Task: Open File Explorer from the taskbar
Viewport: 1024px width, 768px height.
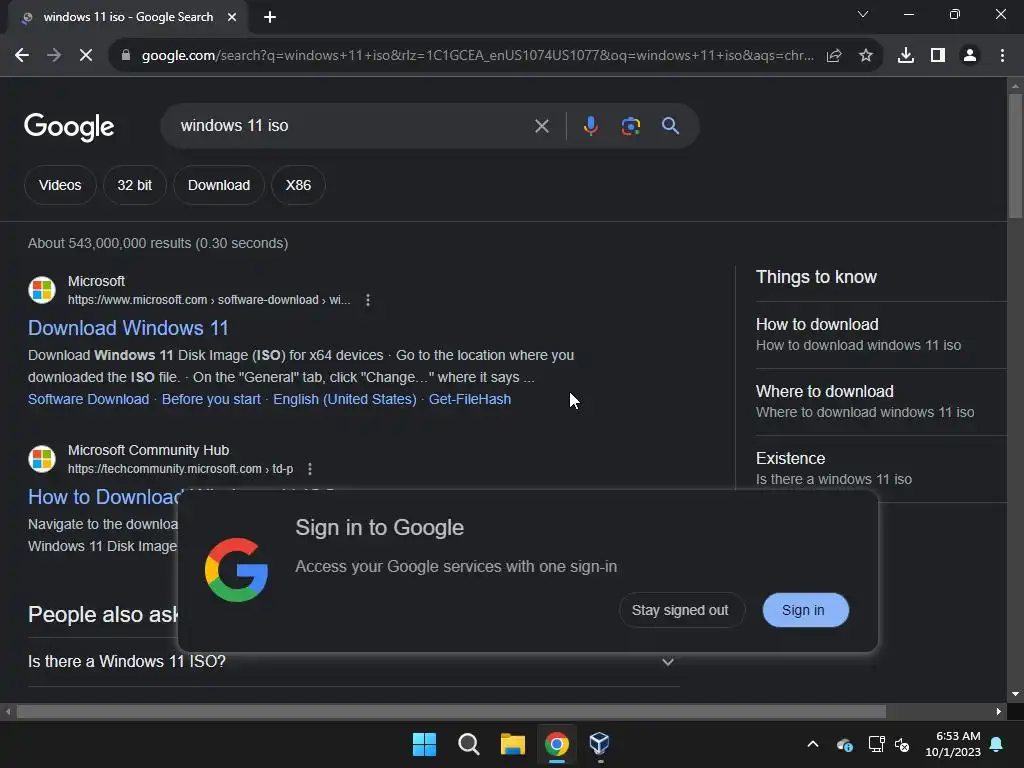Action: tap(513, 744)
